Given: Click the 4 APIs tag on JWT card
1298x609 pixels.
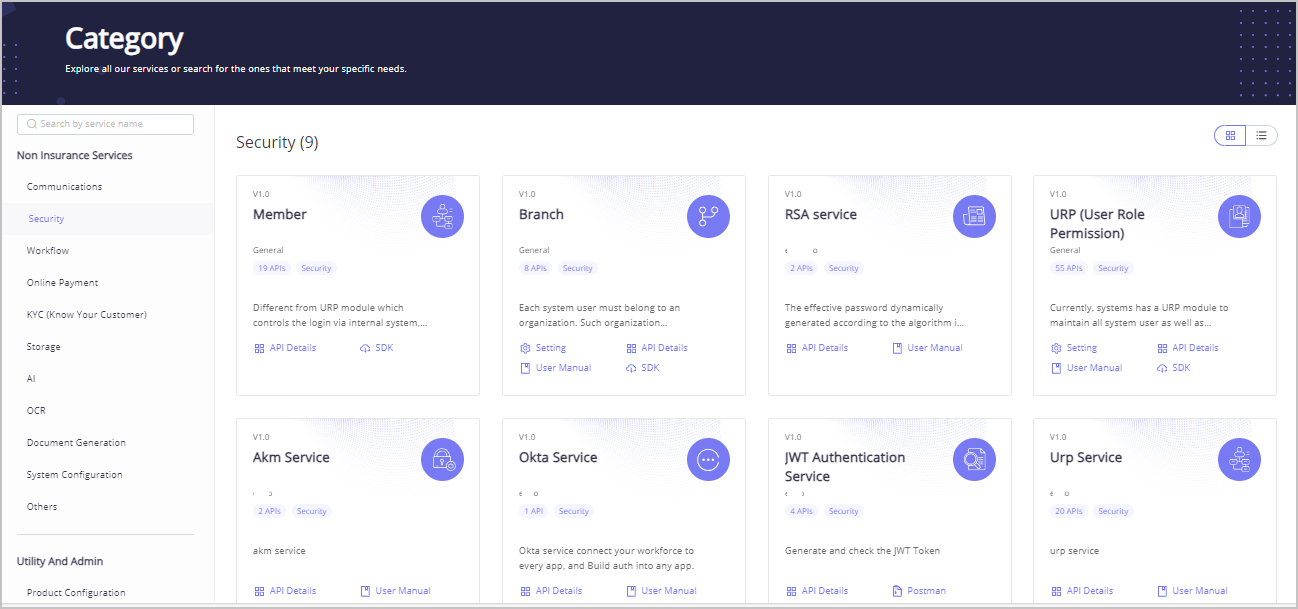Looking at the screenshot, I should [x=801, y=511].
